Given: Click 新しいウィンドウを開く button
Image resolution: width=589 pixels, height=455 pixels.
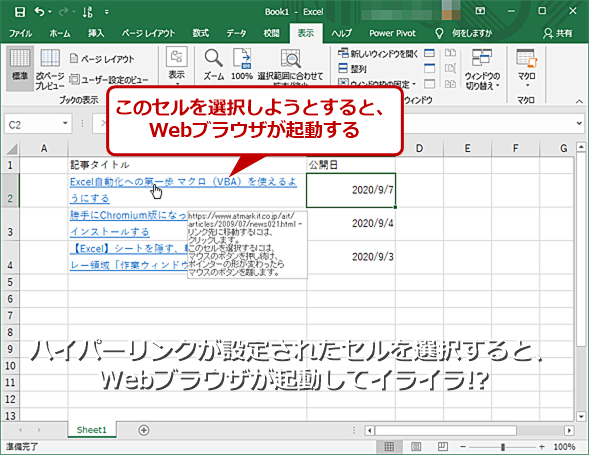Looking at the screenshot, I should 378,54.
